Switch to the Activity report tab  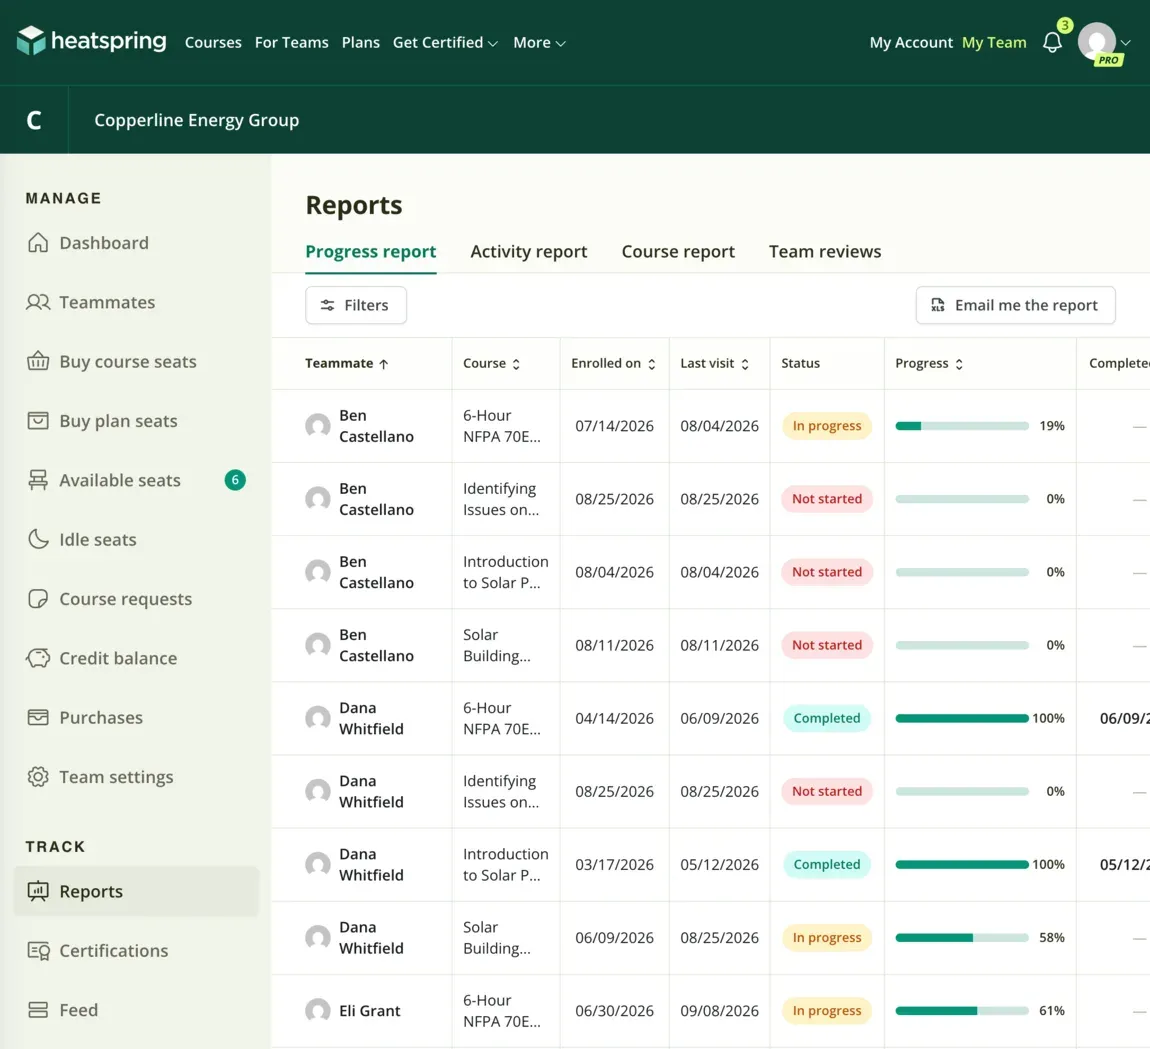tap(528, 252)
